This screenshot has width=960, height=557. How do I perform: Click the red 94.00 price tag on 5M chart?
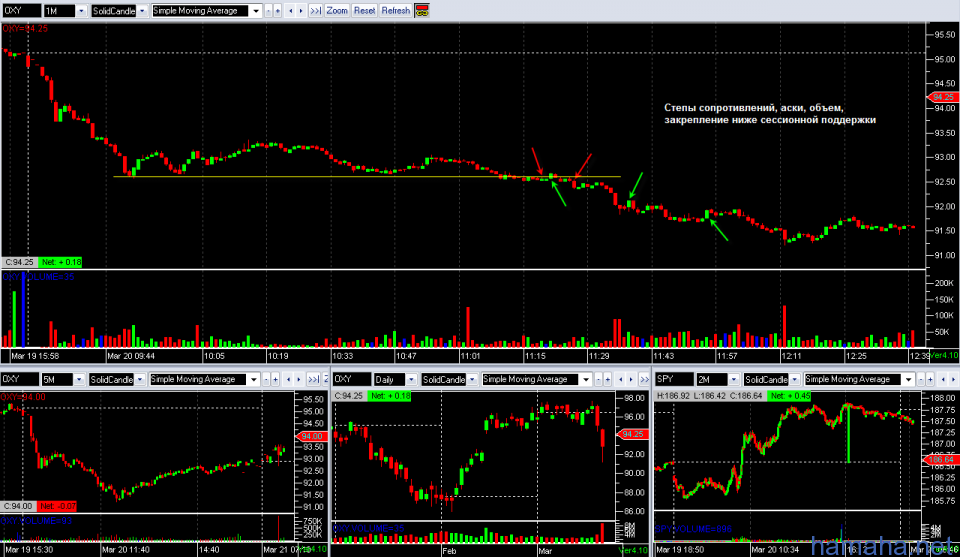point(312,436)
